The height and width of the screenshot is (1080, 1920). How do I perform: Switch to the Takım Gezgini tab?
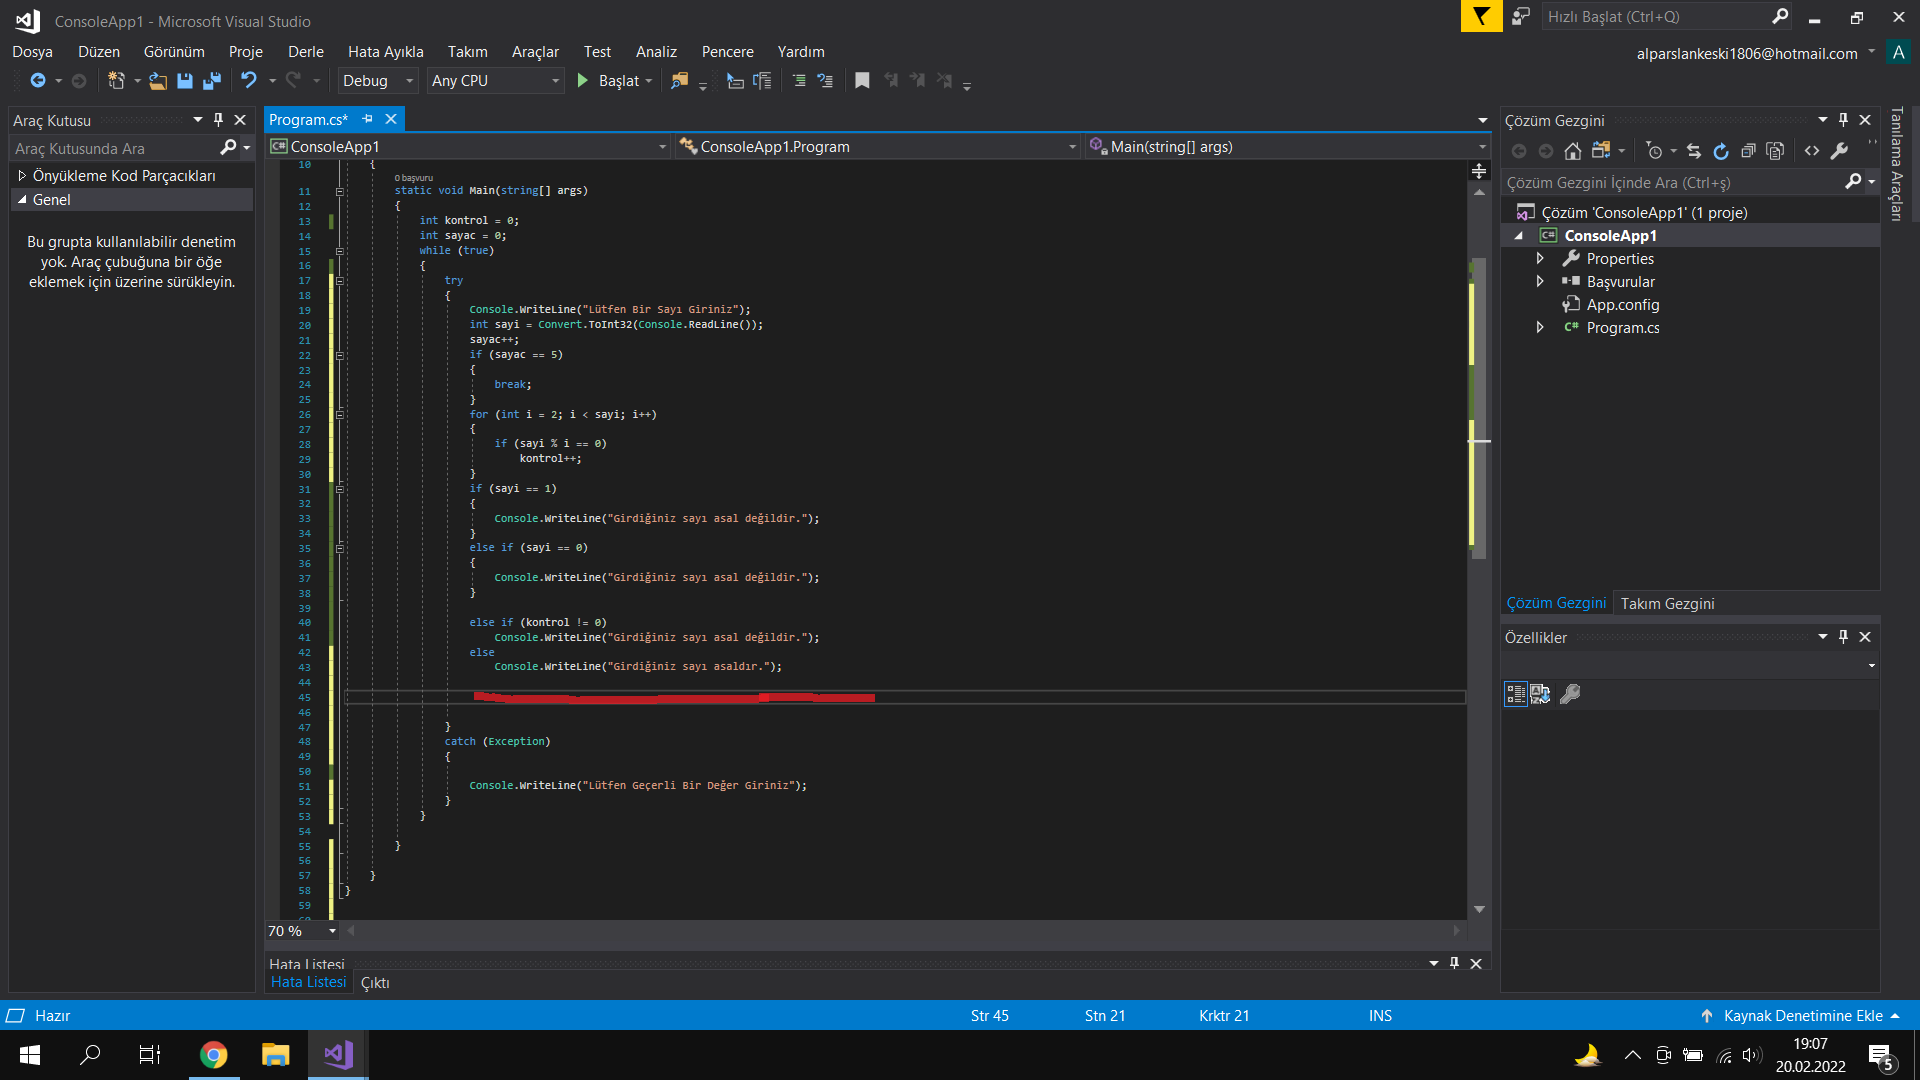(x=1667, y=603)
